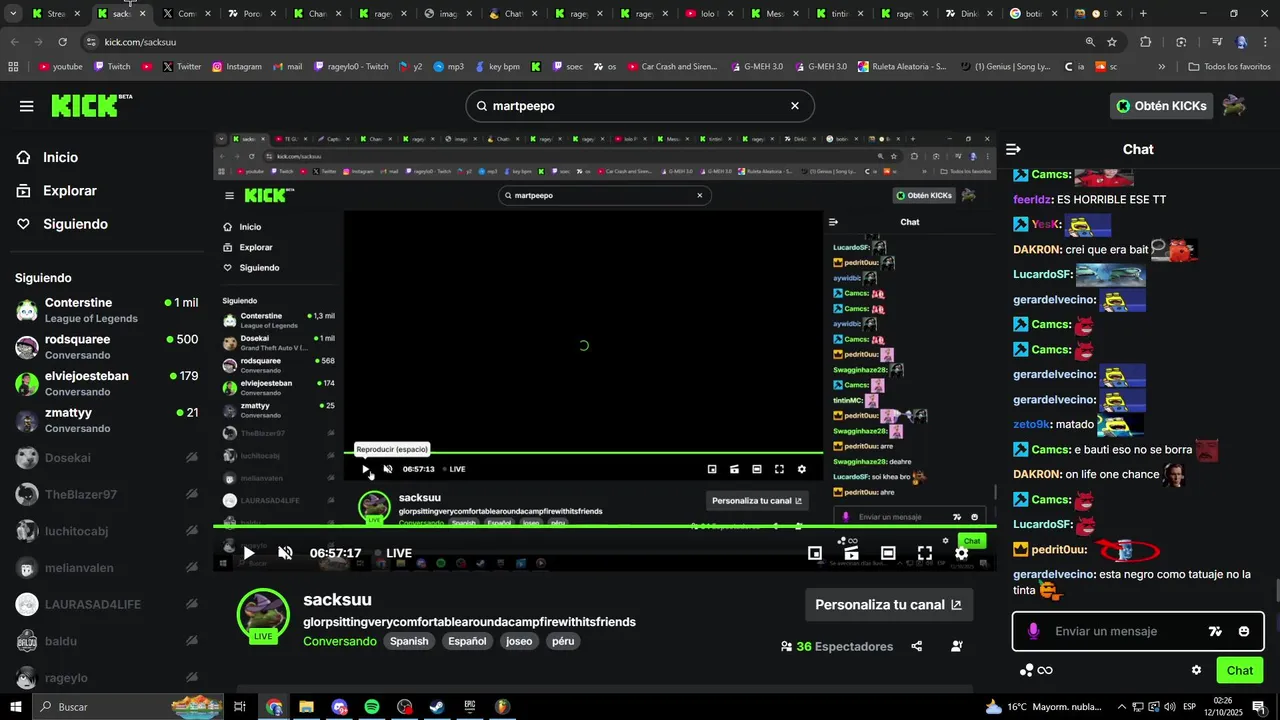
Task: Unmute the stream volume
Action: 285,553
